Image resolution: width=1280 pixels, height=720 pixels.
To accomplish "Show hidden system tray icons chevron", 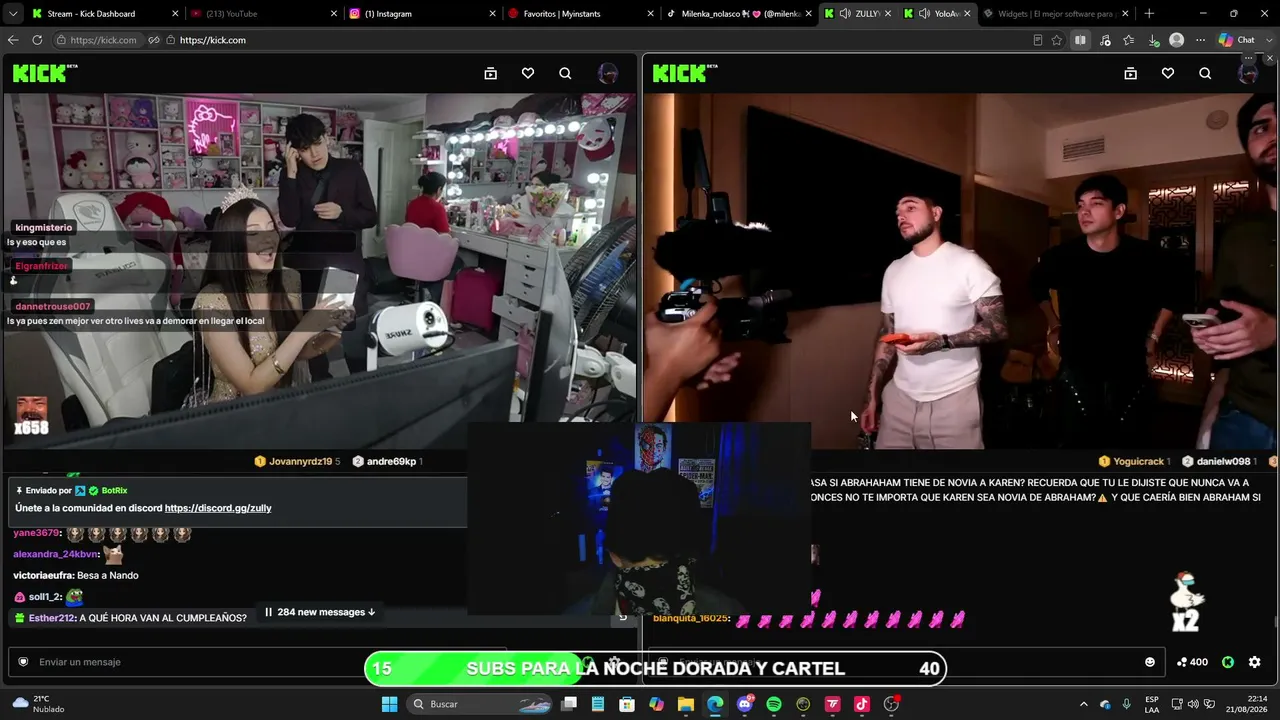I will (1083, 704).
